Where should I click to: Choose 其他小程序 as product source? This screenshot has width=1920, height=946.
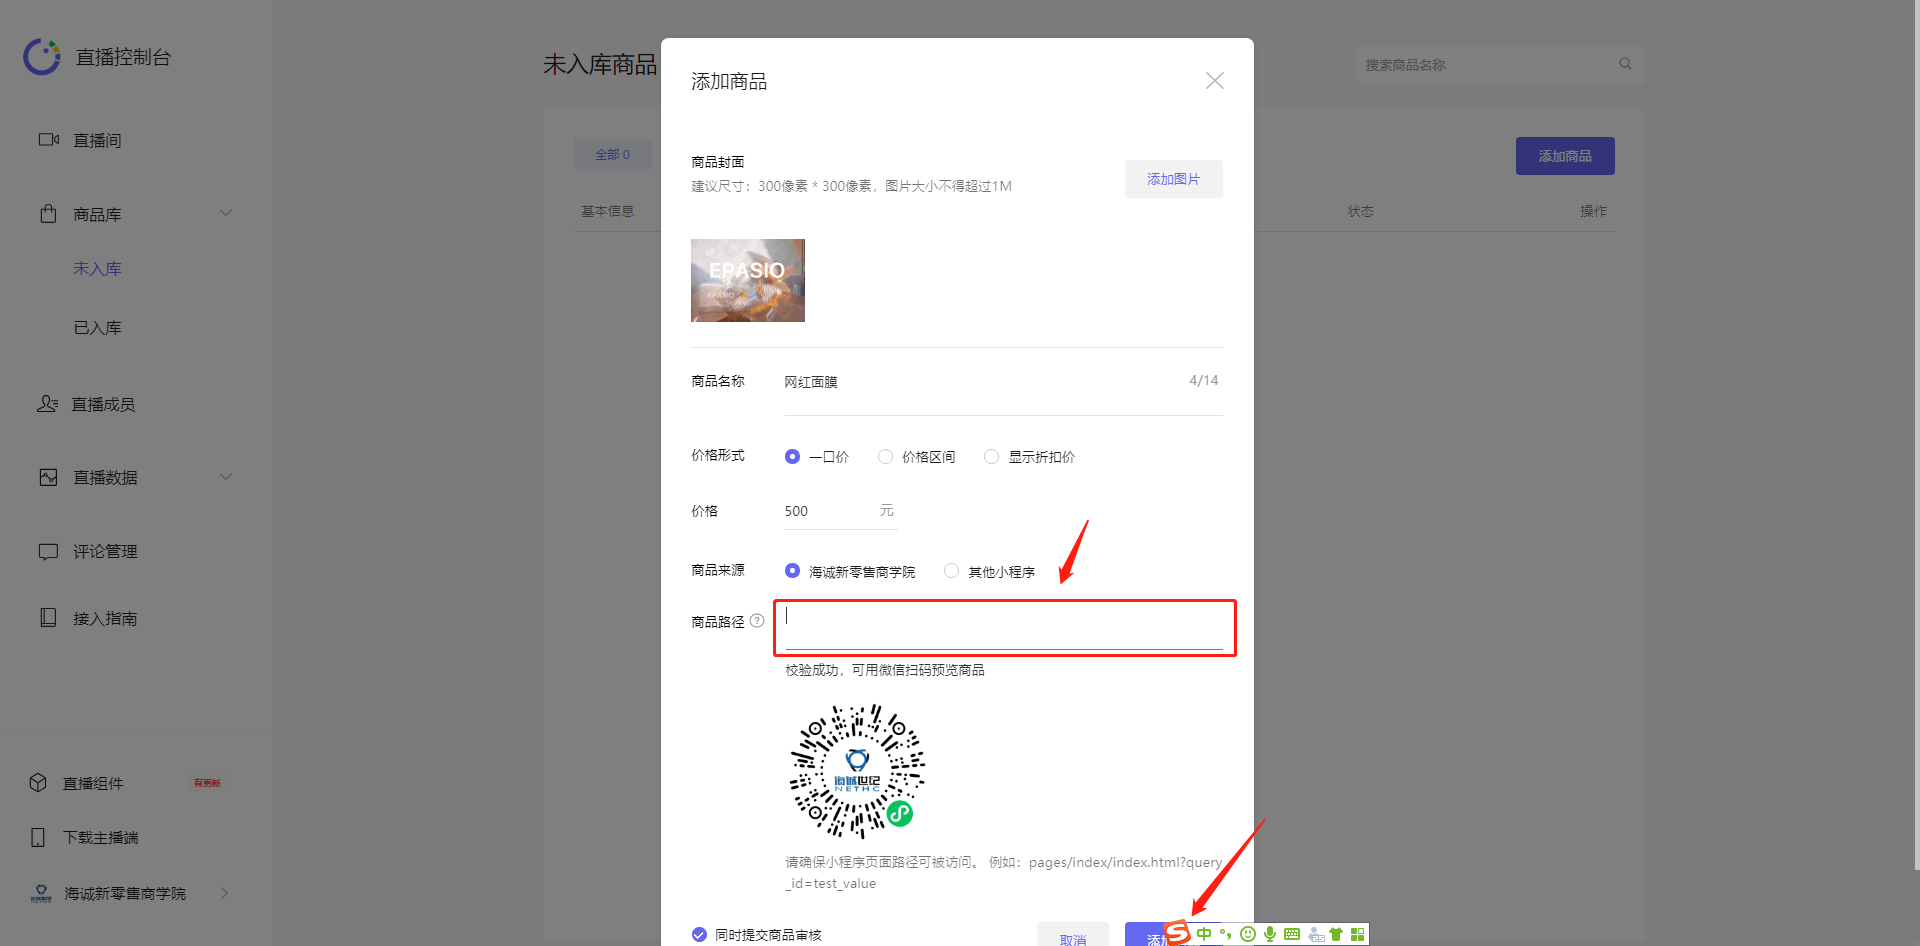point(951,571)
